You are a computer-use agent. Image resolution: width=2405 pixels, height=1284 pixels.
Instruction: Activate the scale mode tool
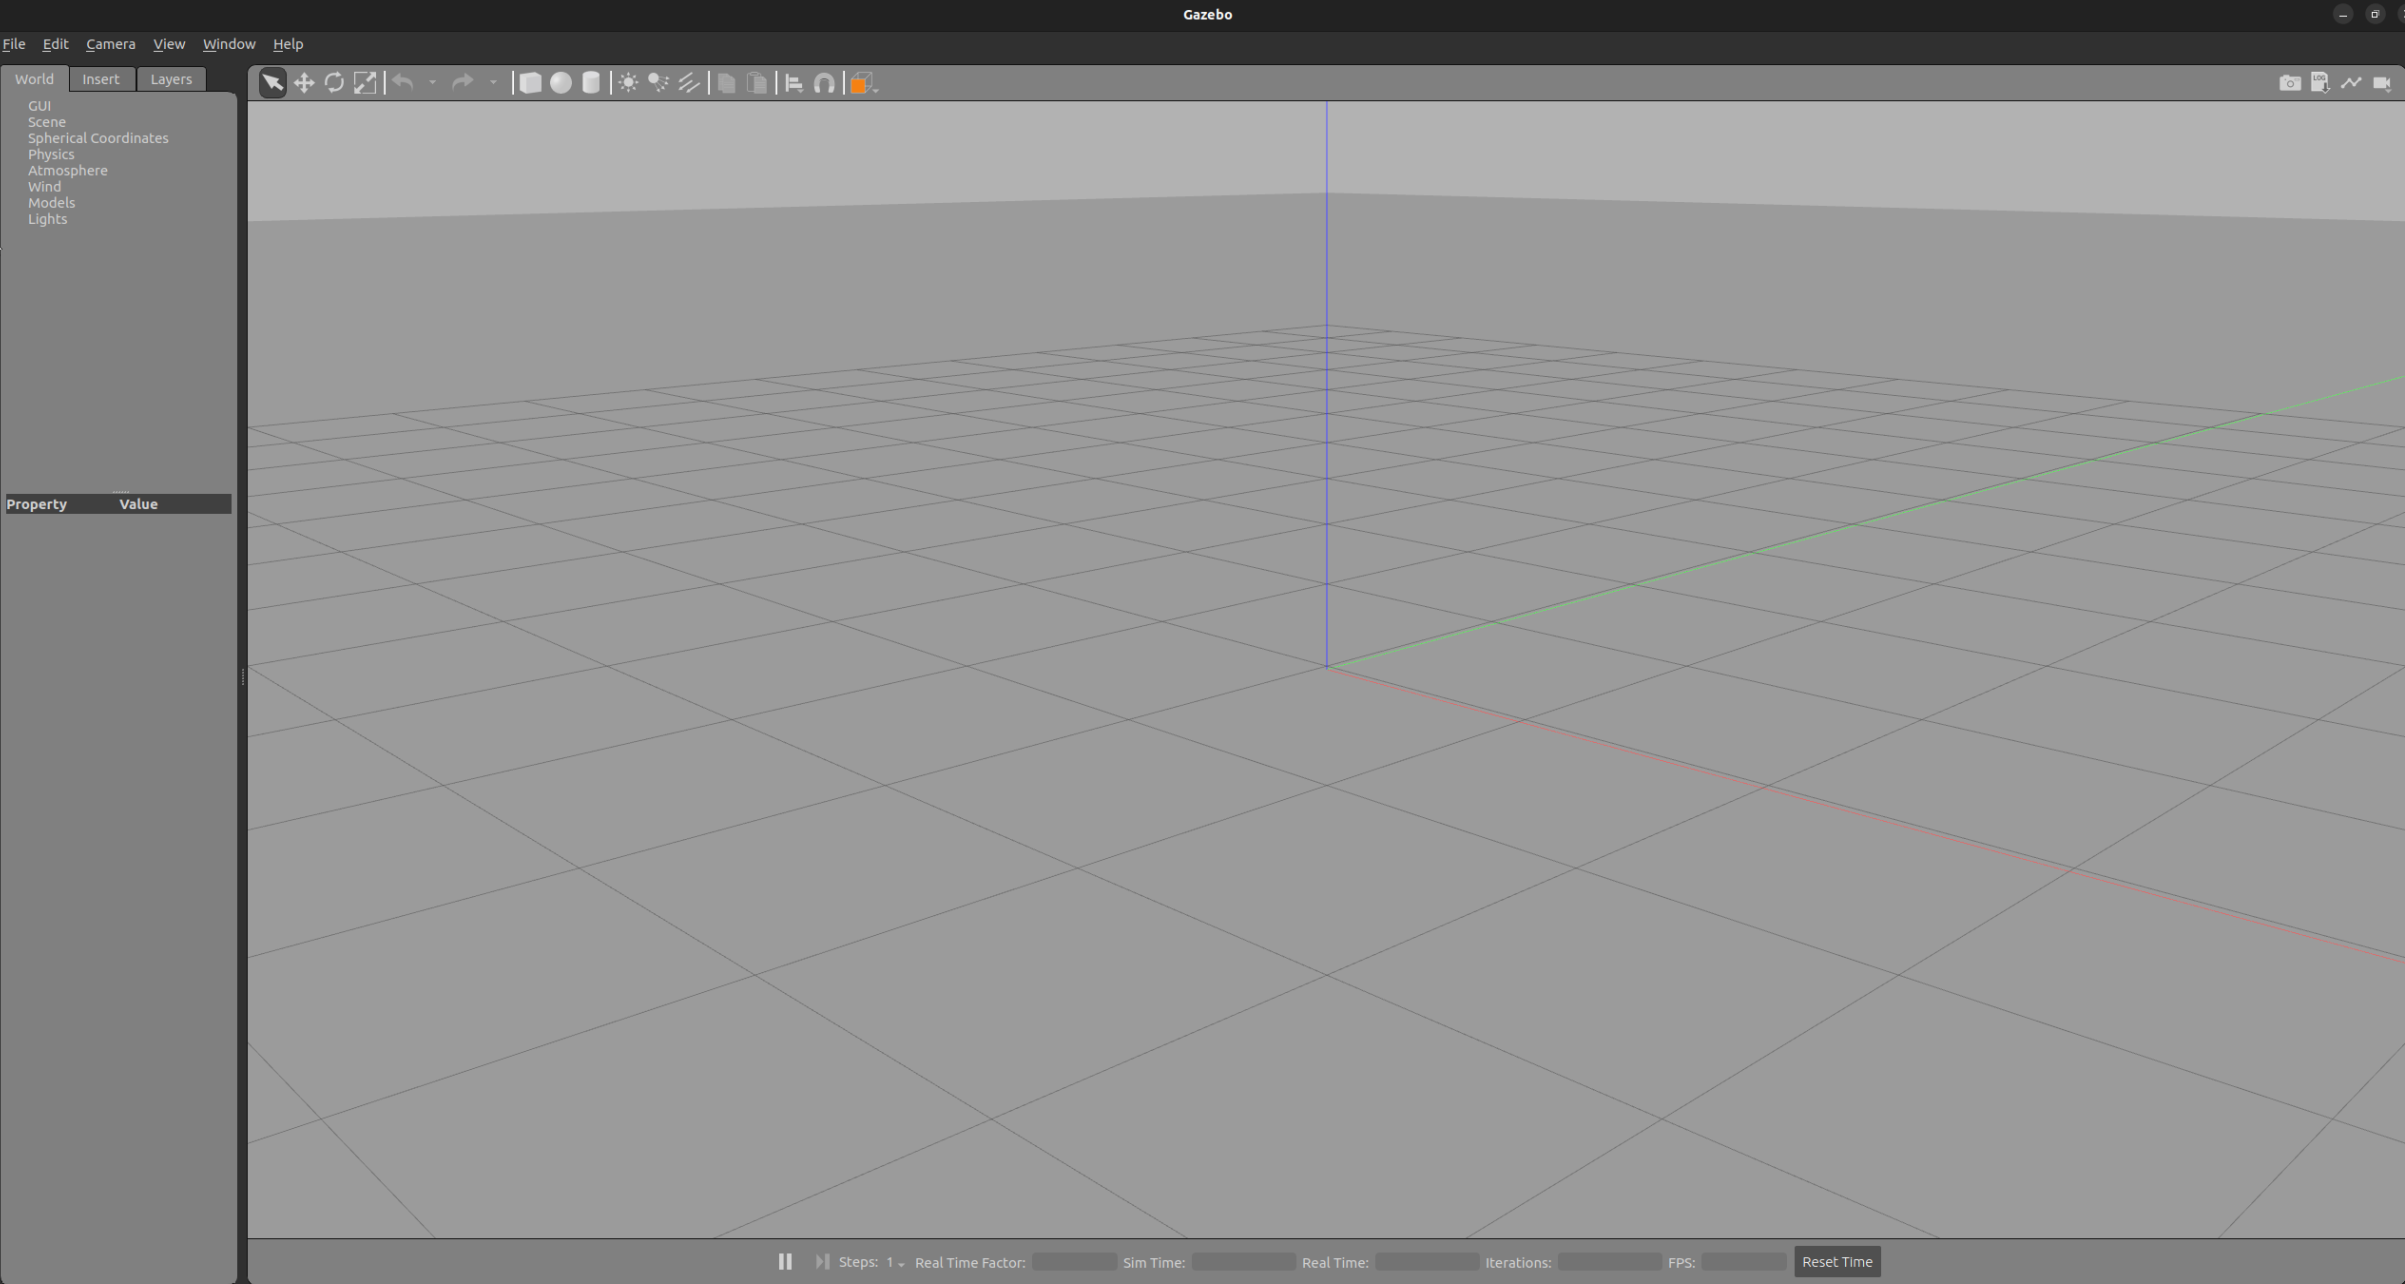click(365, 83)
